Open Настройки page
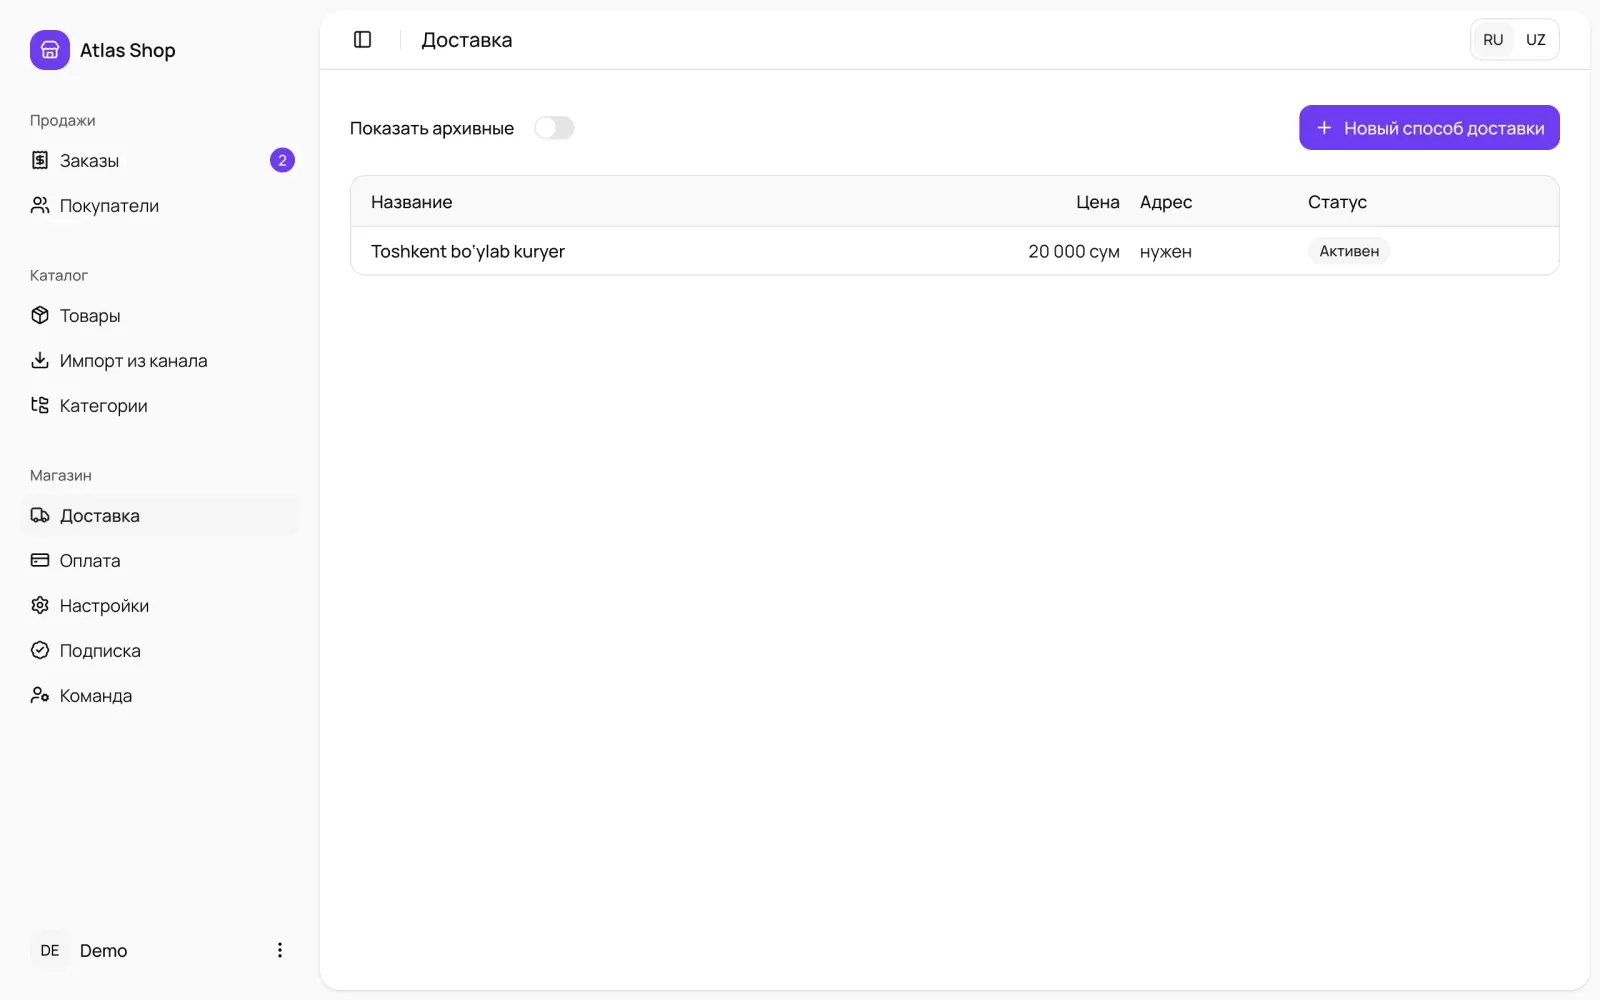 (160, 605)
